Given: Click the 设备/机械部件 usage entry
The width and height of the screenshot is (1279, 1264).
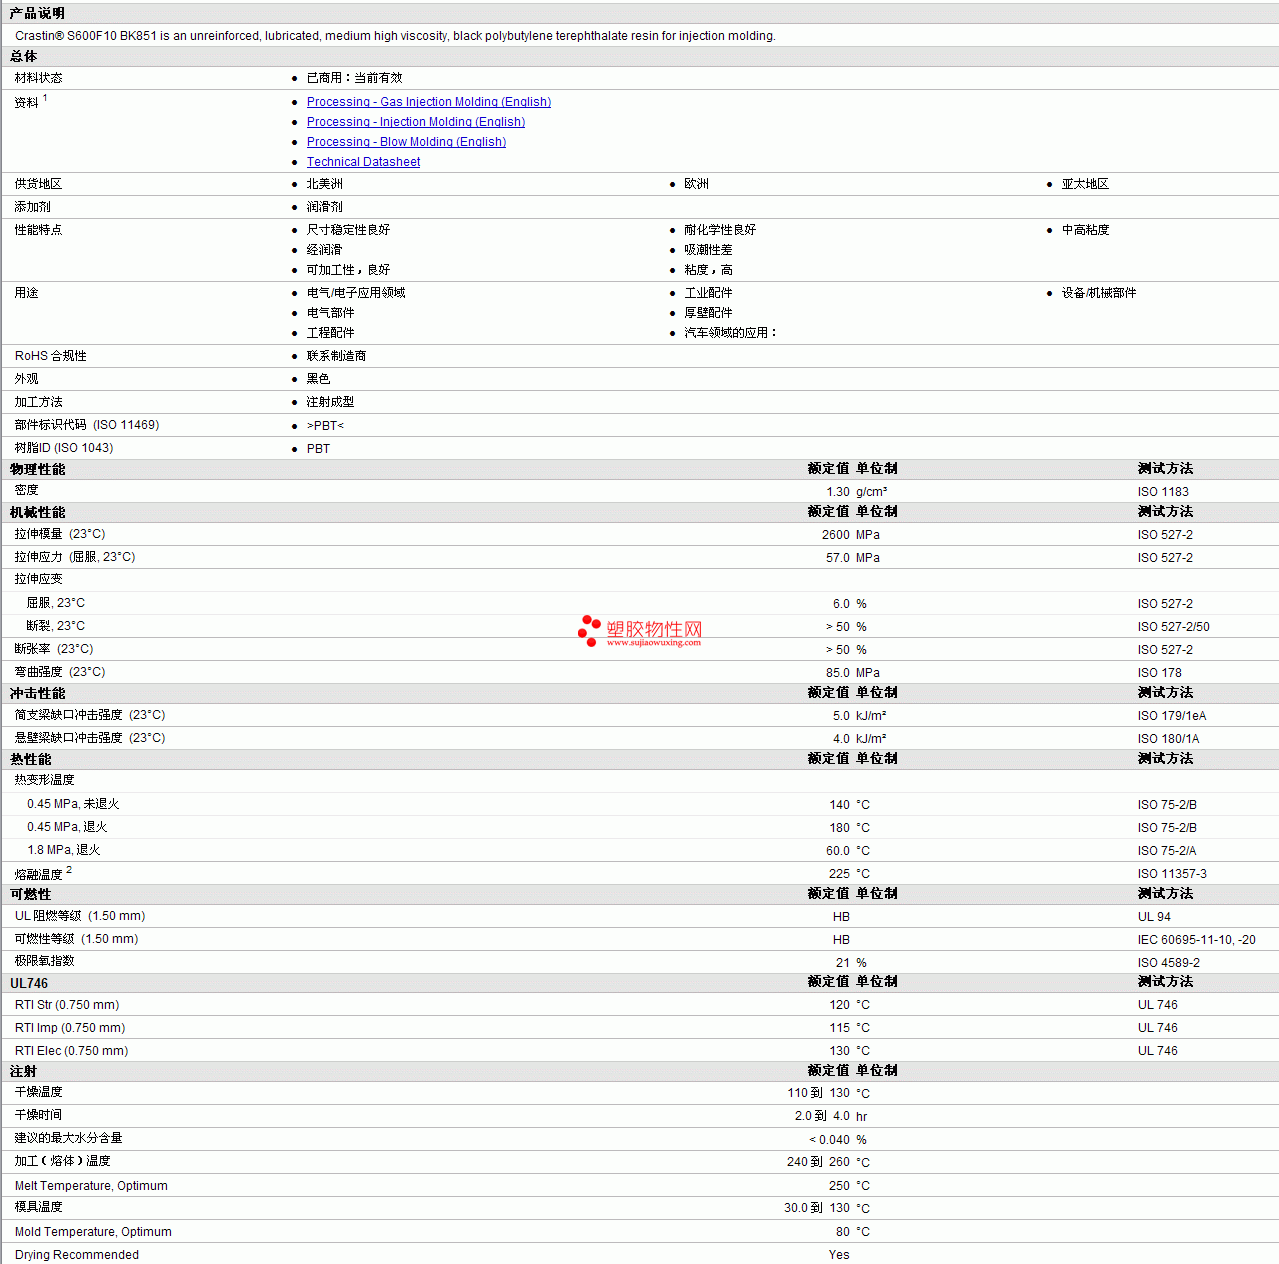Looking at the screenshot, I should (x=1099, y=293).
